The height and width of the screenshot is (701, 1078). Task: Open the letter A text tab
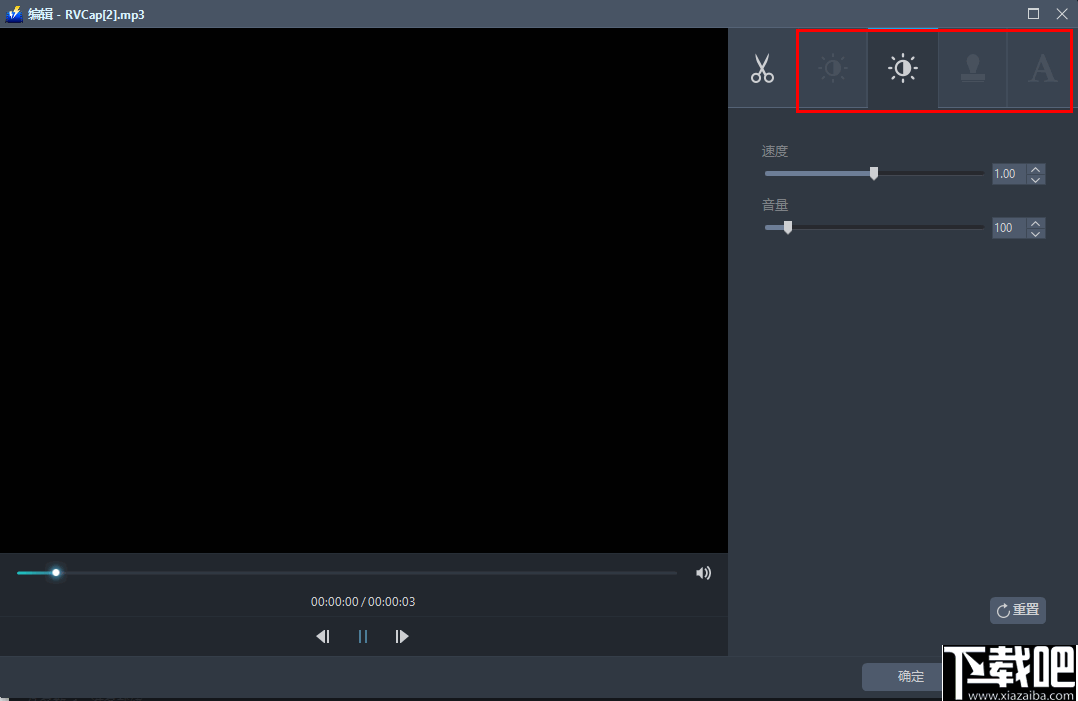(1041, 68)
